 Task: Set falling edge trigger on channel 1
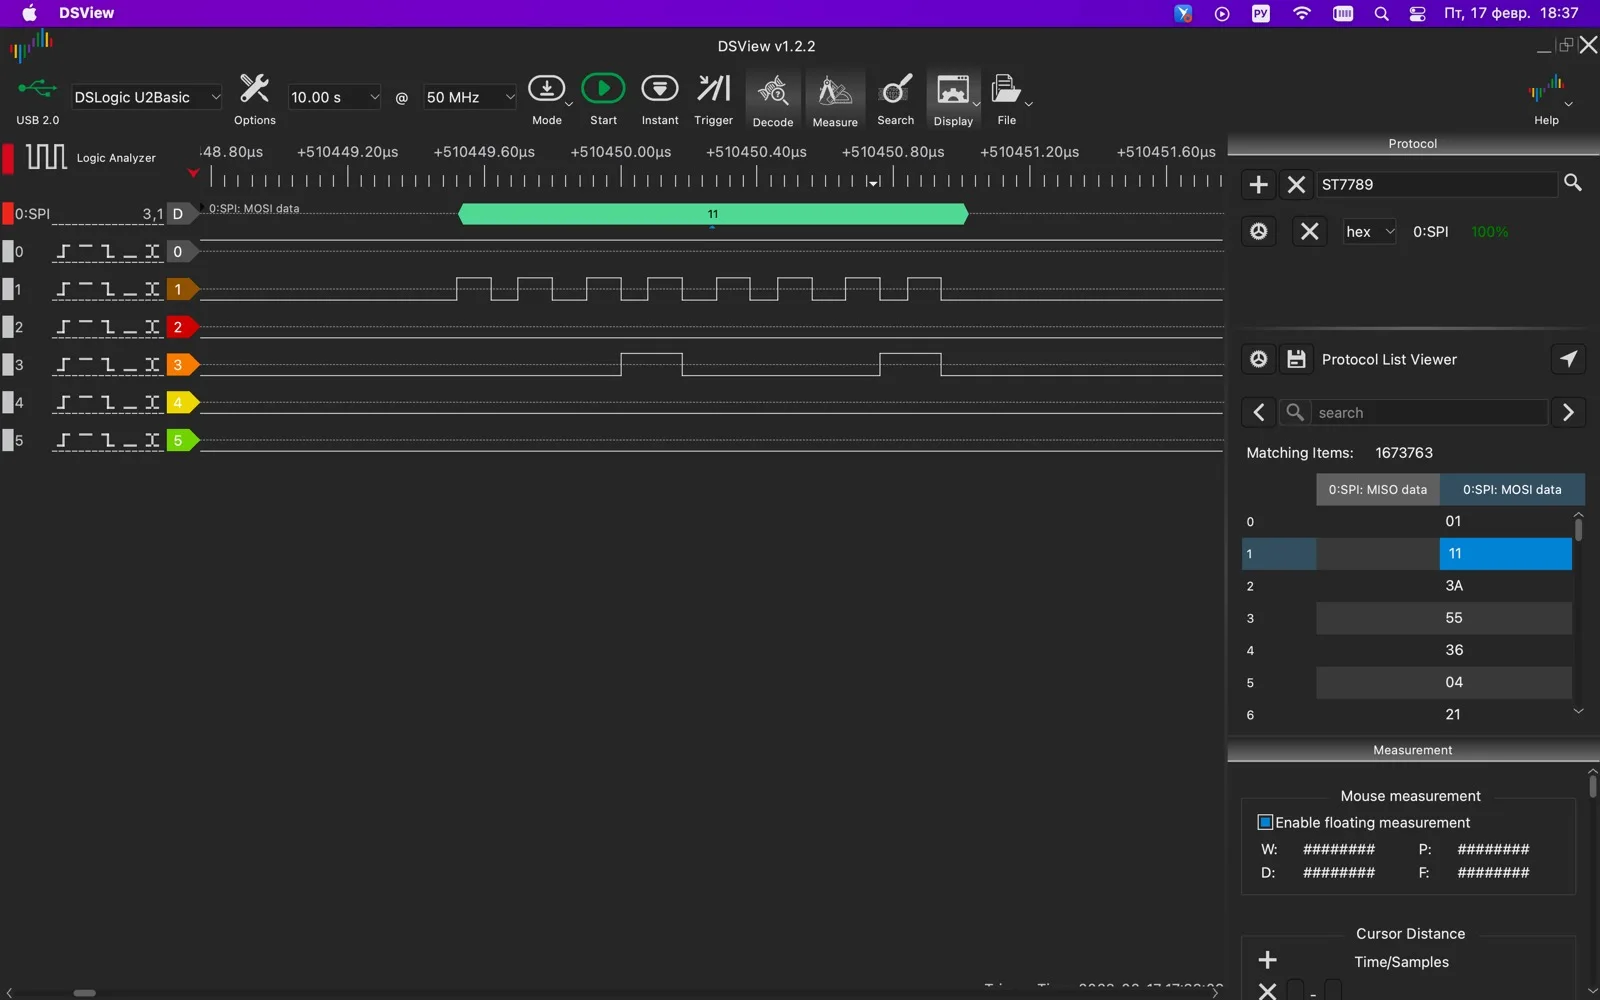108,290
